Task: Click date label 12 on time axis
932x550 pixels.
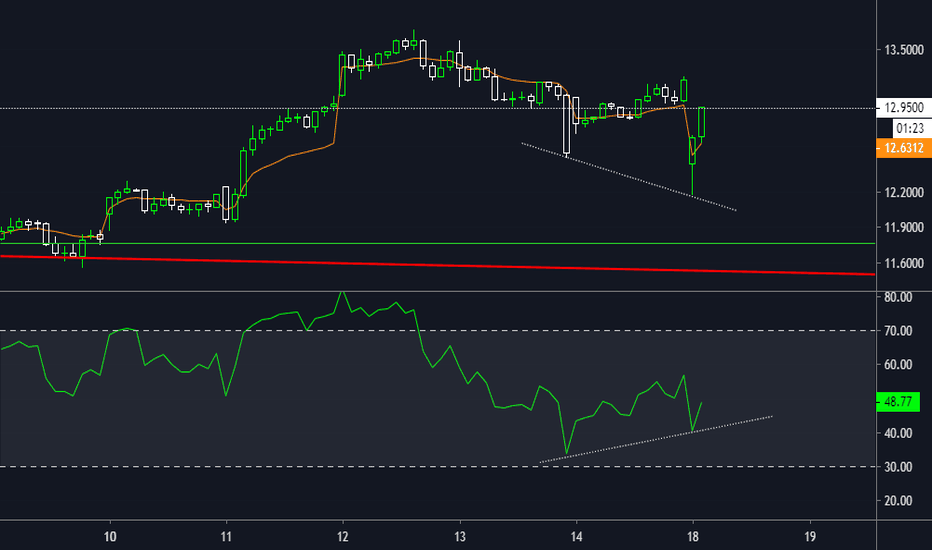Action: coord(343,537)
